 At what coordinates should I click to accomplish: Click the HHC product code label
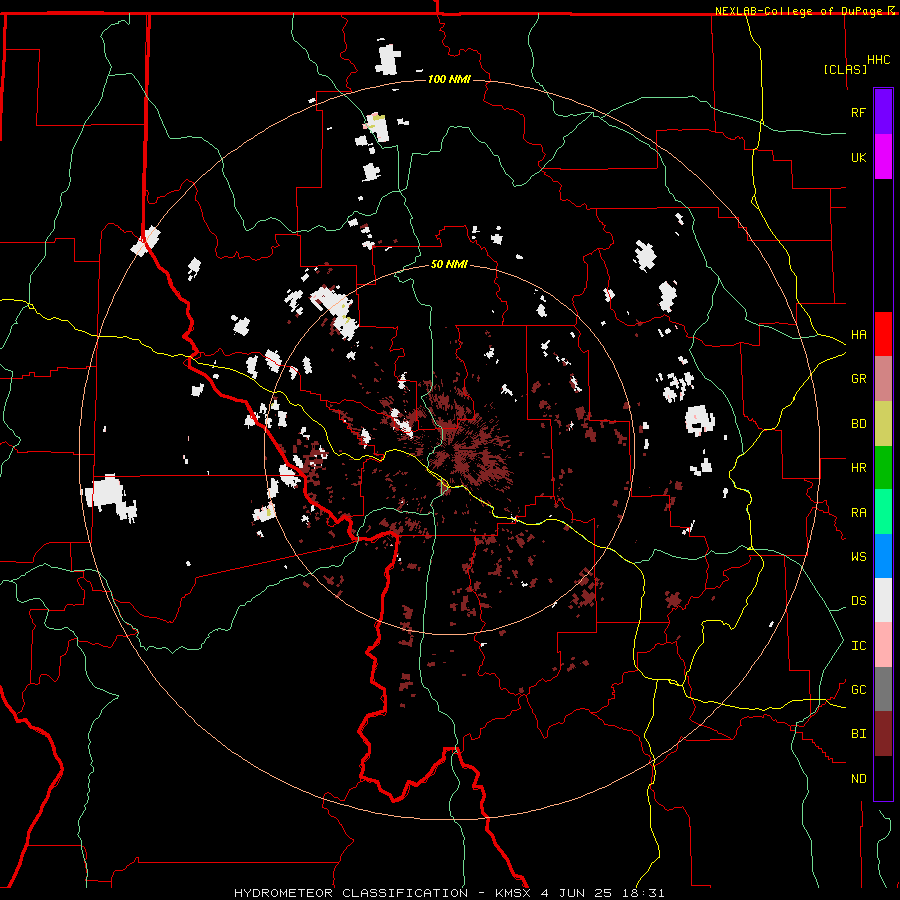(x=878, y=60)
